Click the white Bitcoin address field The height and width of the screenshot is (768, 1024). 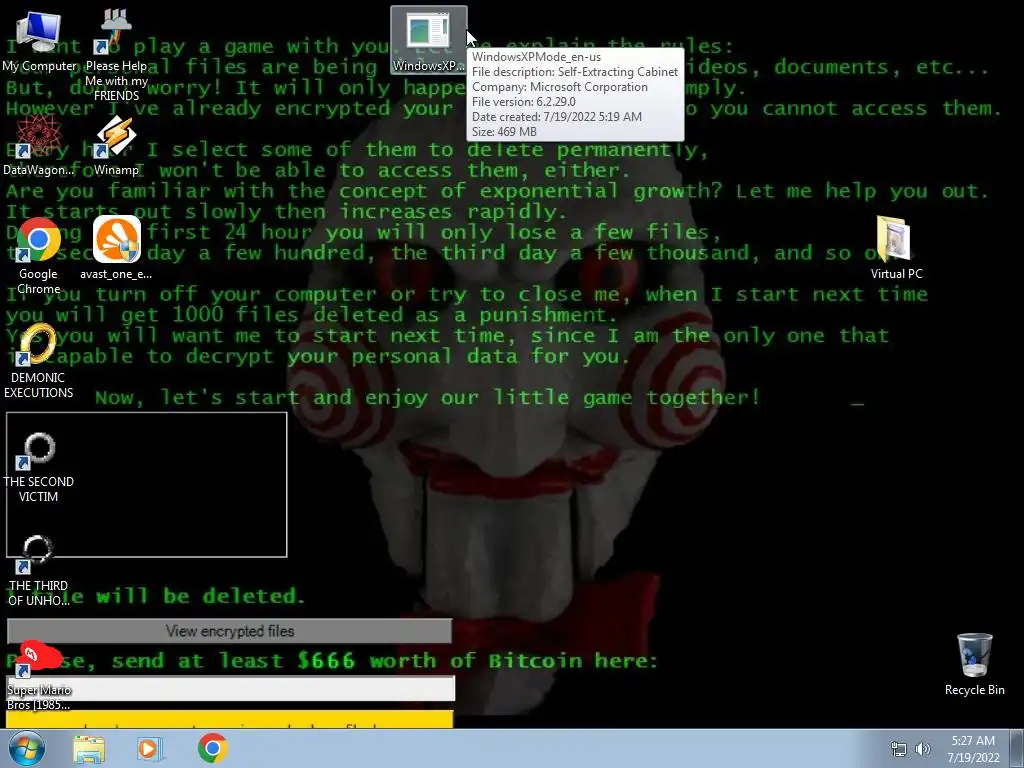click(x=230, y=689)
